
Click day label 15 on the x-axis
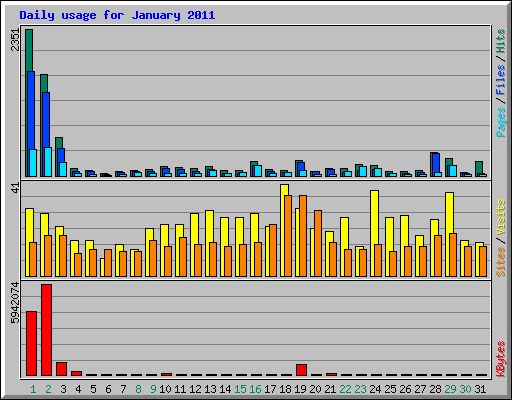[240, 389]
